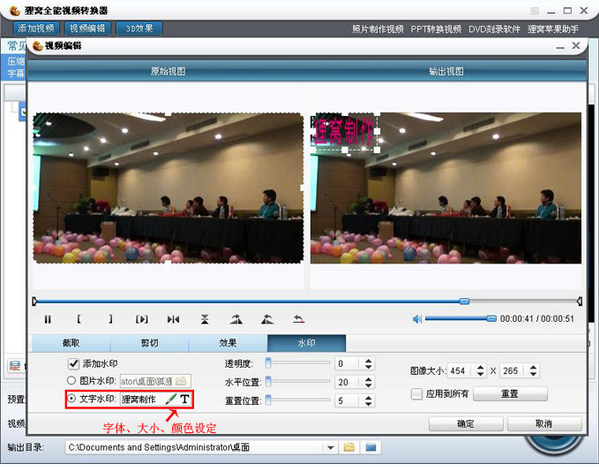
Task: Click the 水平位置 slider handle
Action: (268, 381)
